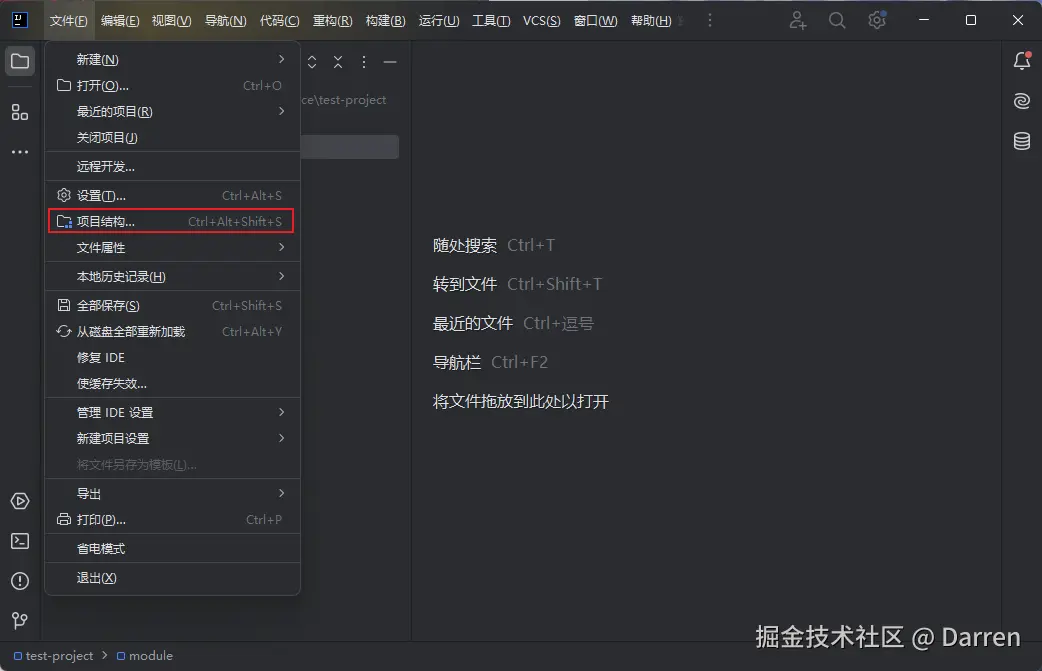Open the 视图(V) menu
Viewport: 1042px width, 671px height.
pyautogui.click(x=171, y=21)
